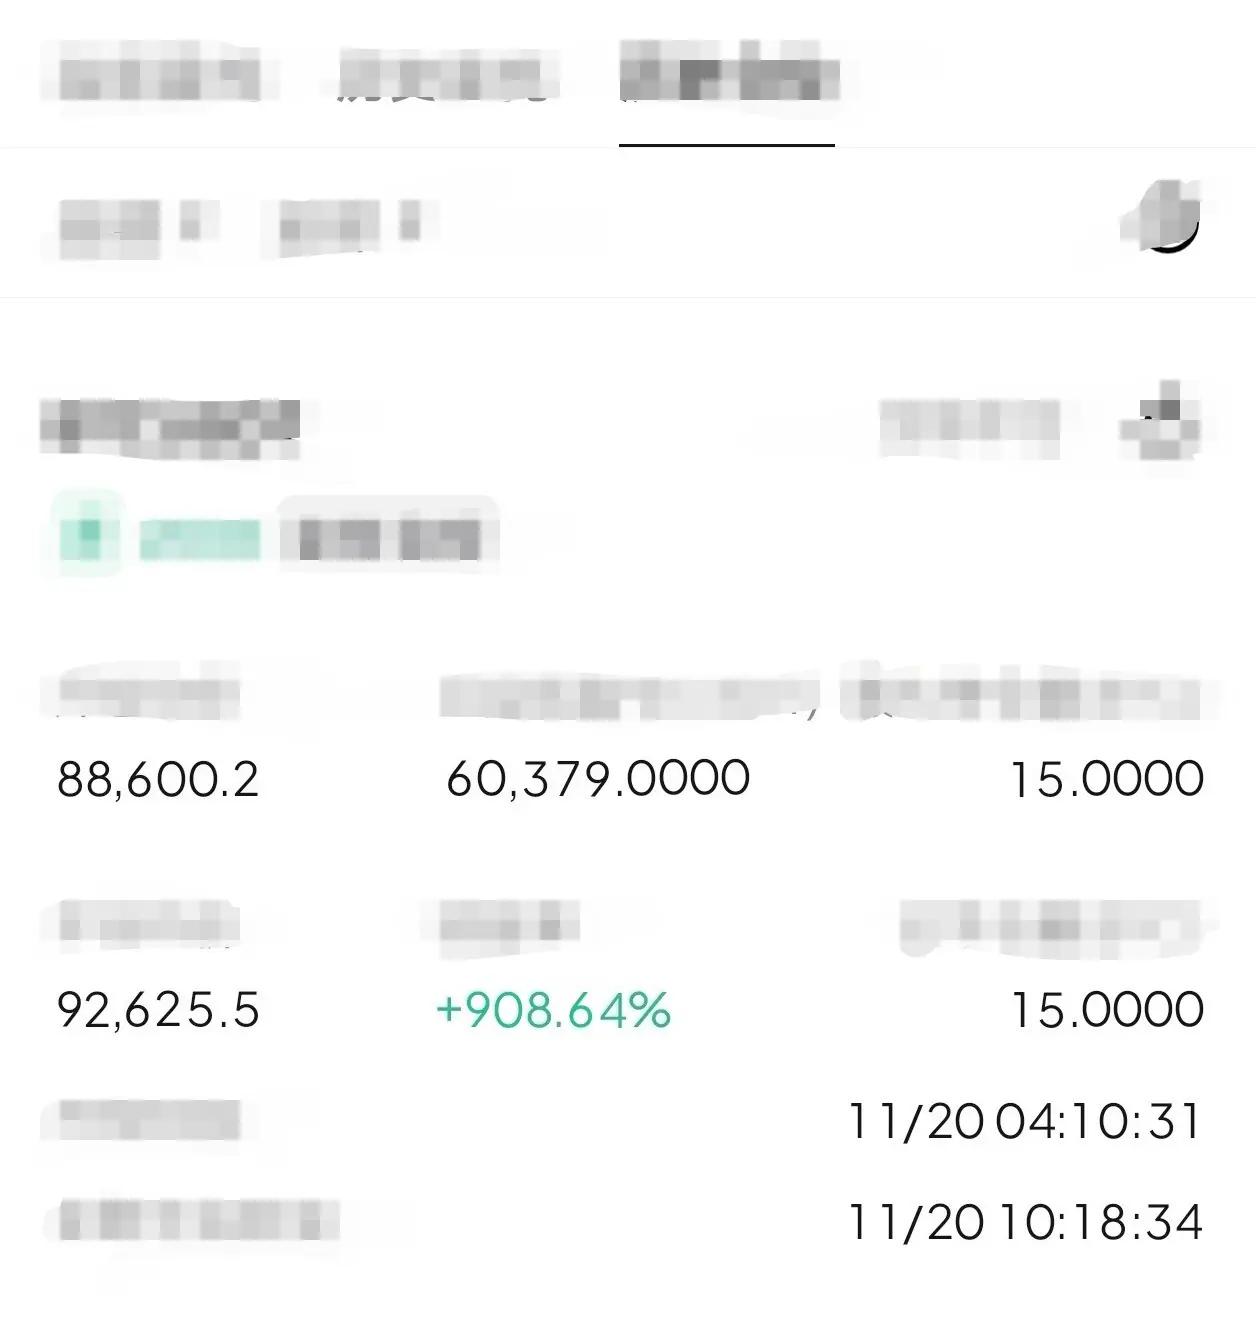Click the 92,625.5 price value
Viewport: 1256px width, 1332px height.
tap(158, 1010)
